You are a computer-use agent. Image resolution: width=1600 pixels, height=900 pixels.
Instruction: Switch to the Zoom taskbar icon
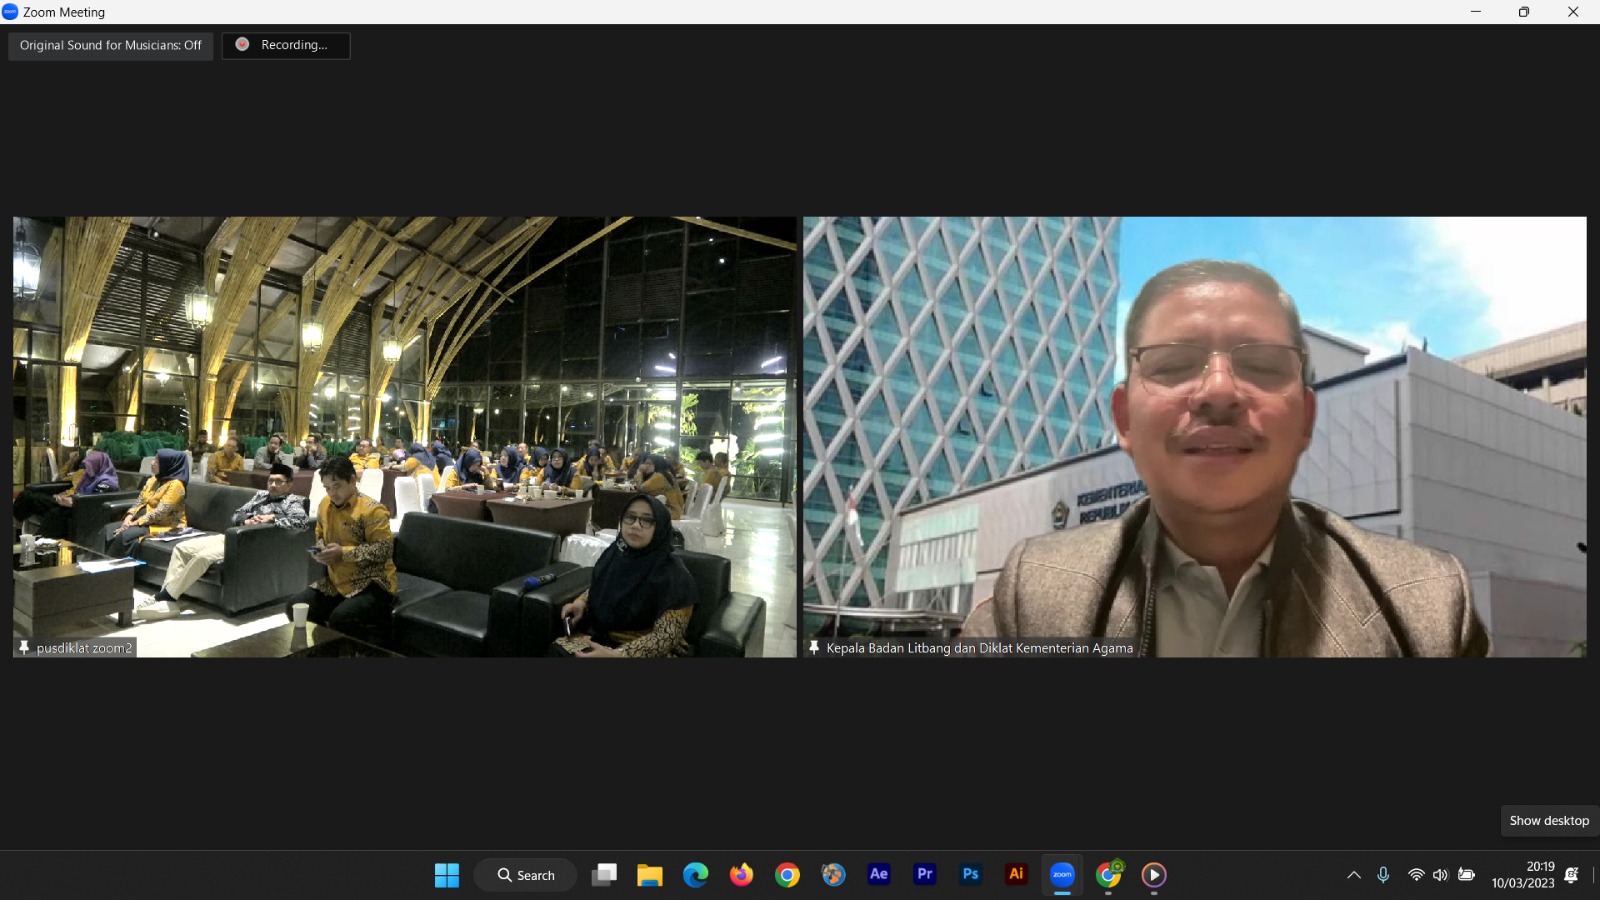tap(1063, 875)
